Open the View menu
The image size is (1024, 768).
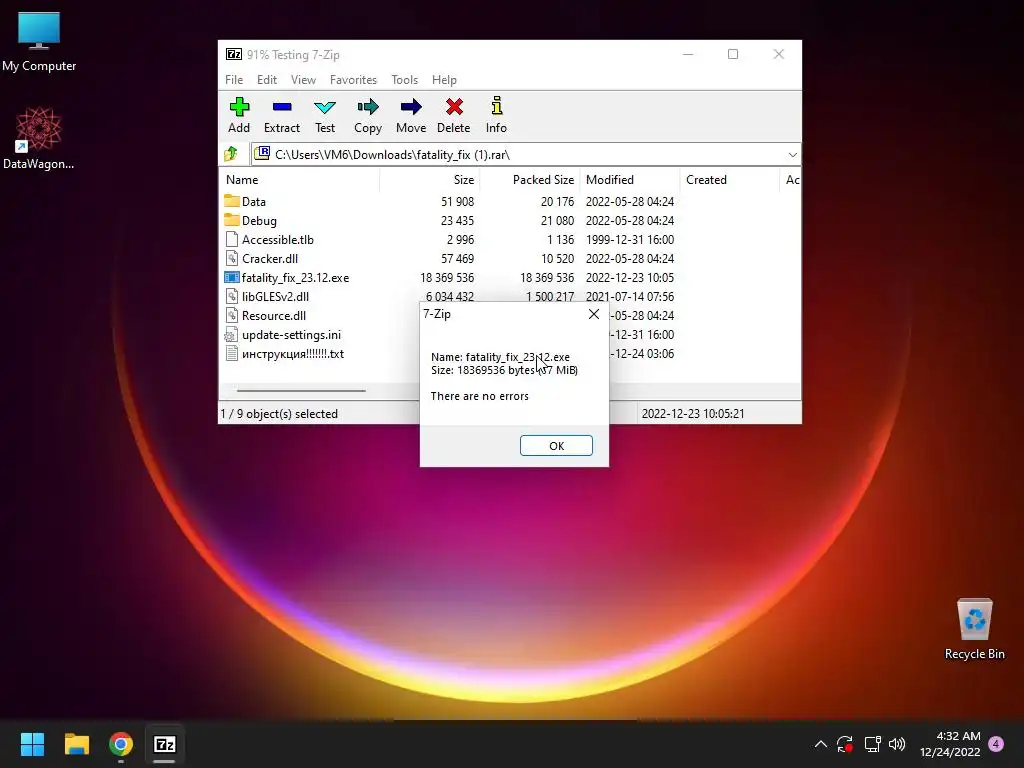(x=303, y=80)
